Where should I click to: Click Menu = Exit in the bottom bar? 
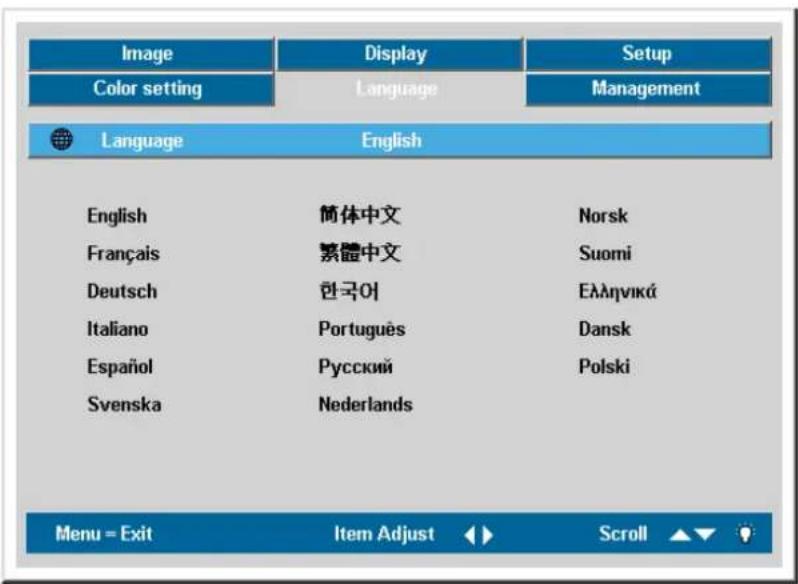[104, 534]
